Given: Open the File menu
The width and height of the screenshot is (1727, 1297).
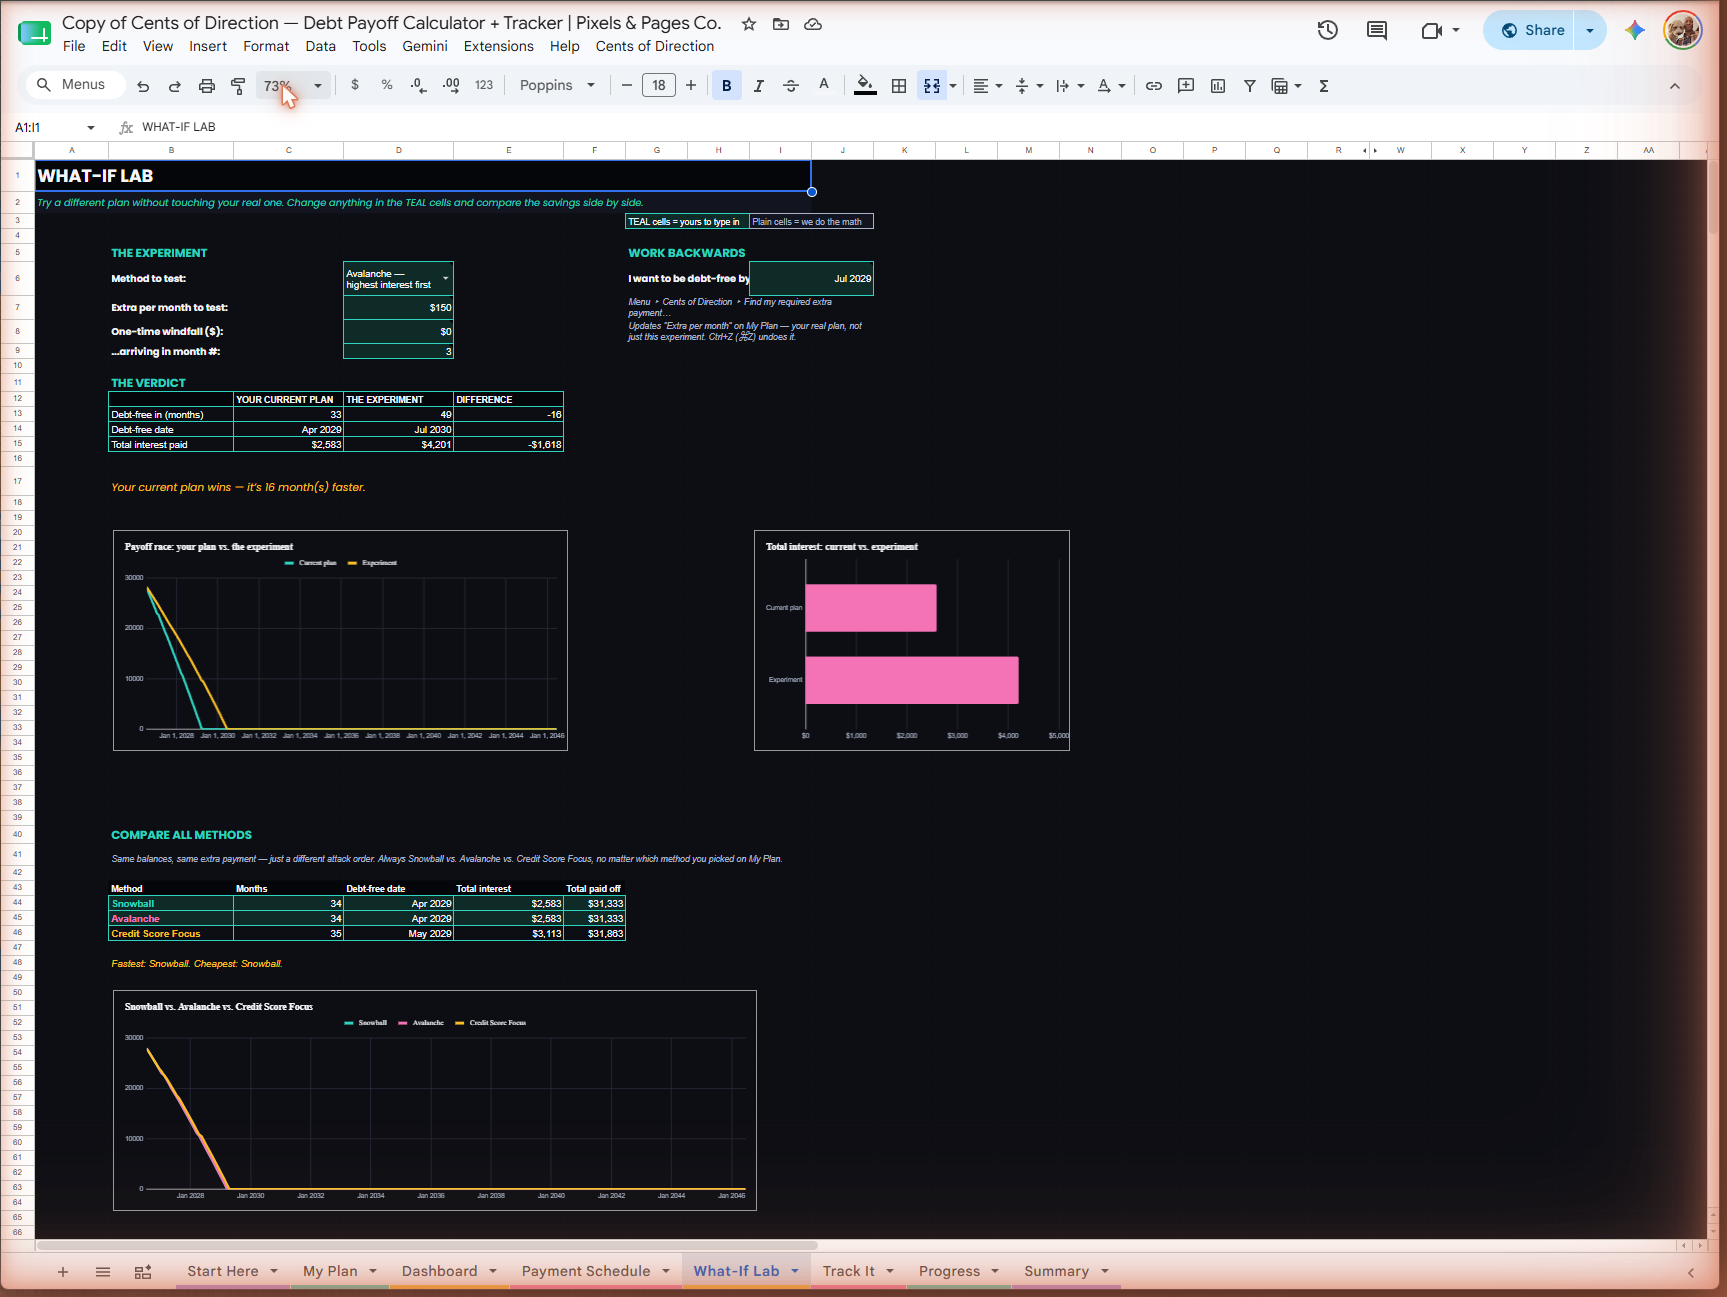Looking at the screenshot, I should (x=74, y=46).
